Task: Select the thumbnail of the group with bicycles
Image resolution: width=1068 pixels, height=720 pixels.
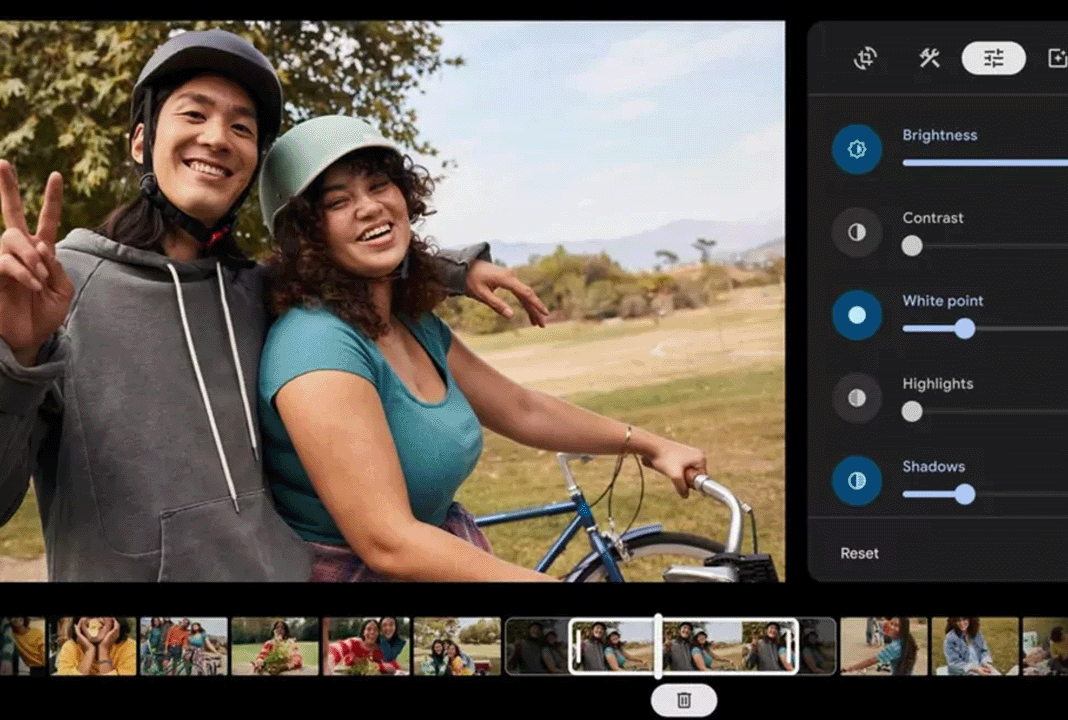Action: coord(184,646)
